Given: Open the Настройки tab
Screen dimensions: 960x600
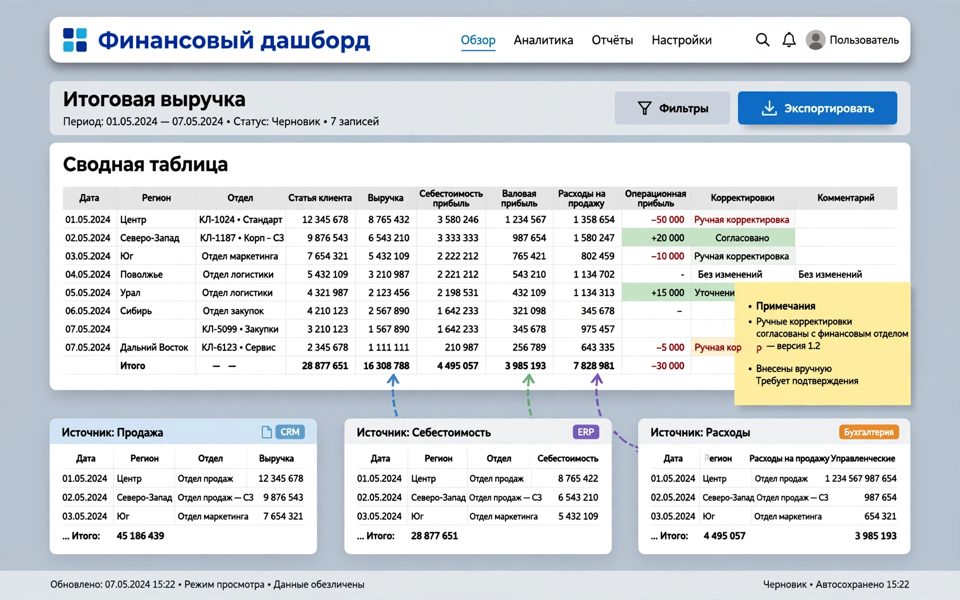Looking at the screenshot, I should tap(681, 40).
